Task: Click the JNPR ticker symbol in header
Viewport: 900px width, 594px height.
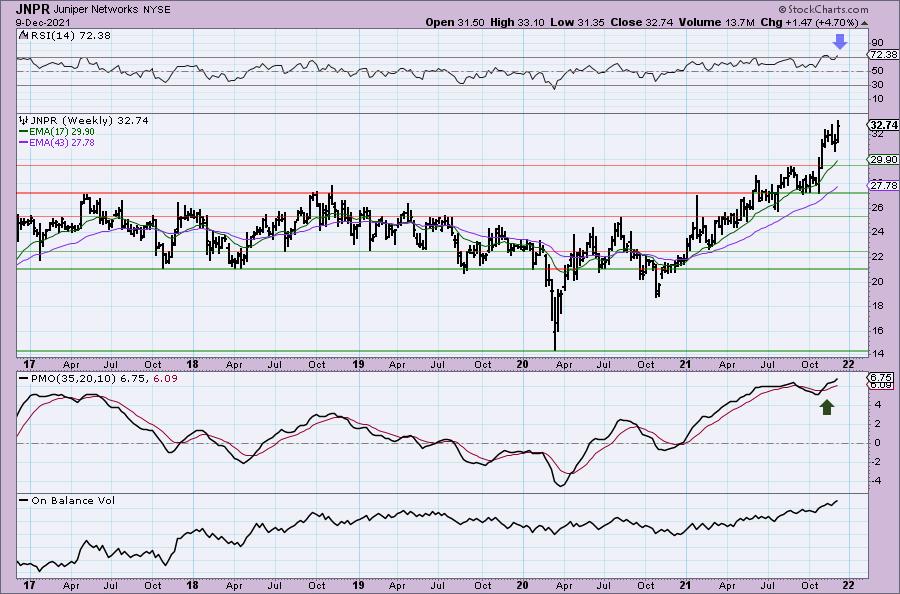Action: tap(33, 9)
